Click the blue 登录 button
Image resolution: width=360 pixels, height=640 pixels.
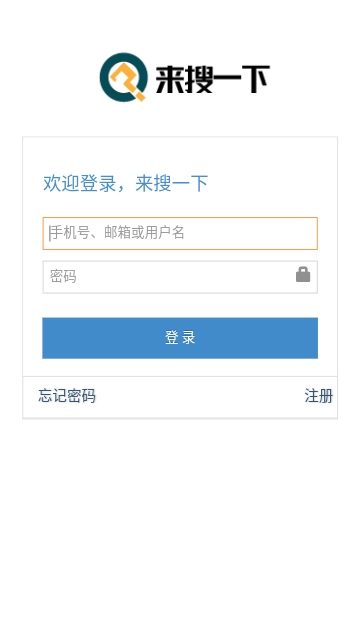pos(180,338)
